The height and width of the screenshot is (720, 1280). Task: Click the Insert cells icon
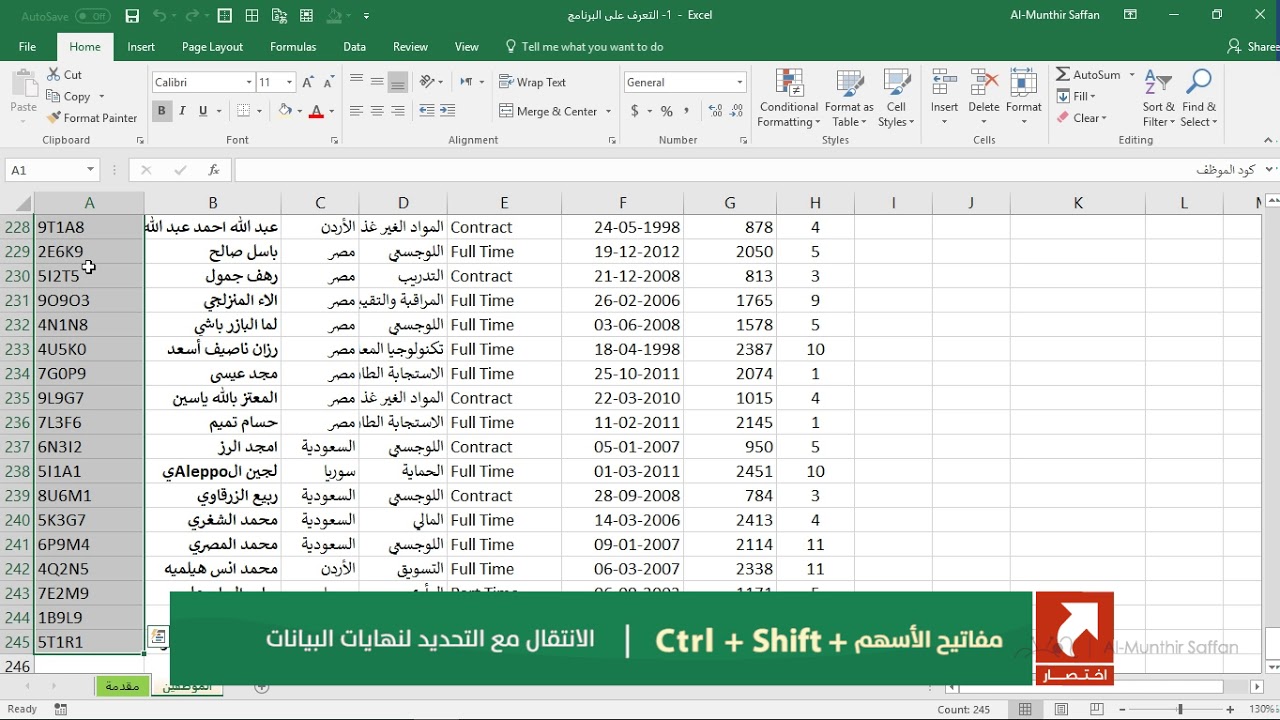pyautogui.click(x=944, y=83)
